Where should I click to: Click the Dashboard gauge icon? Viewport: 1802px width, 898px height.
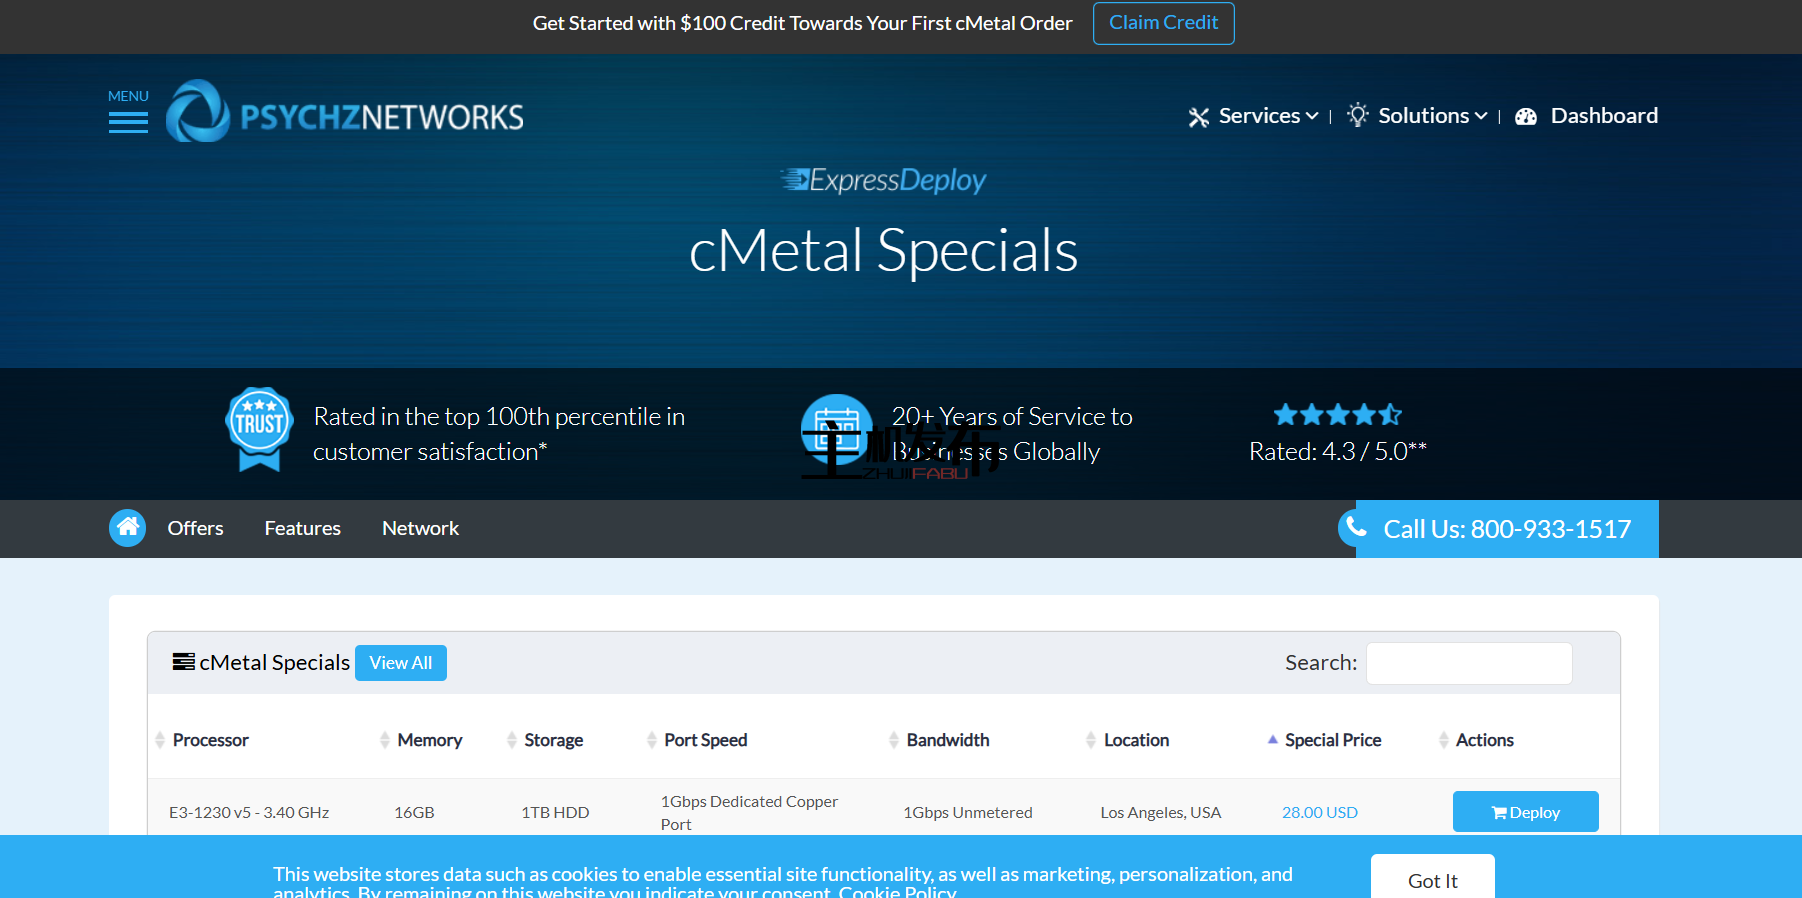pos(1526,117)
